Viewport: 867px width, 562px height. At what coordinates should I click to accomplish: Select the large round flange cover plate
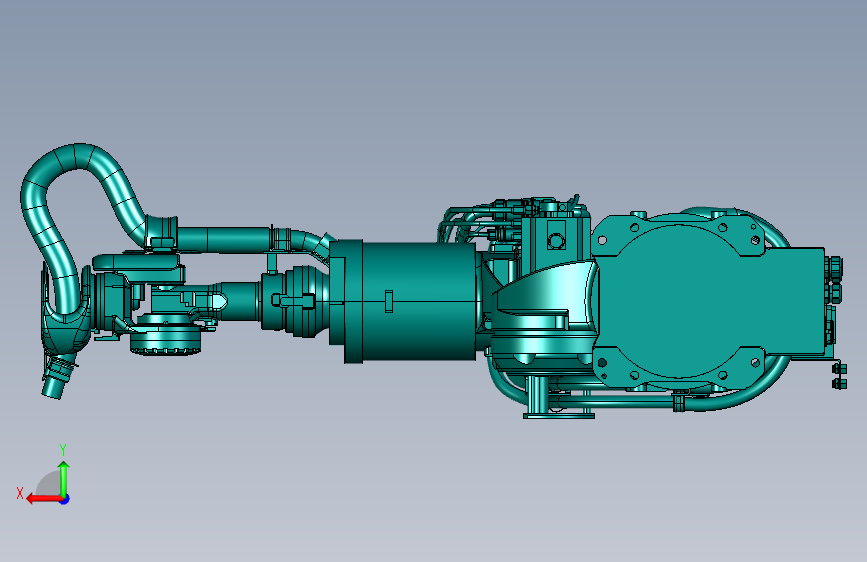679,299
